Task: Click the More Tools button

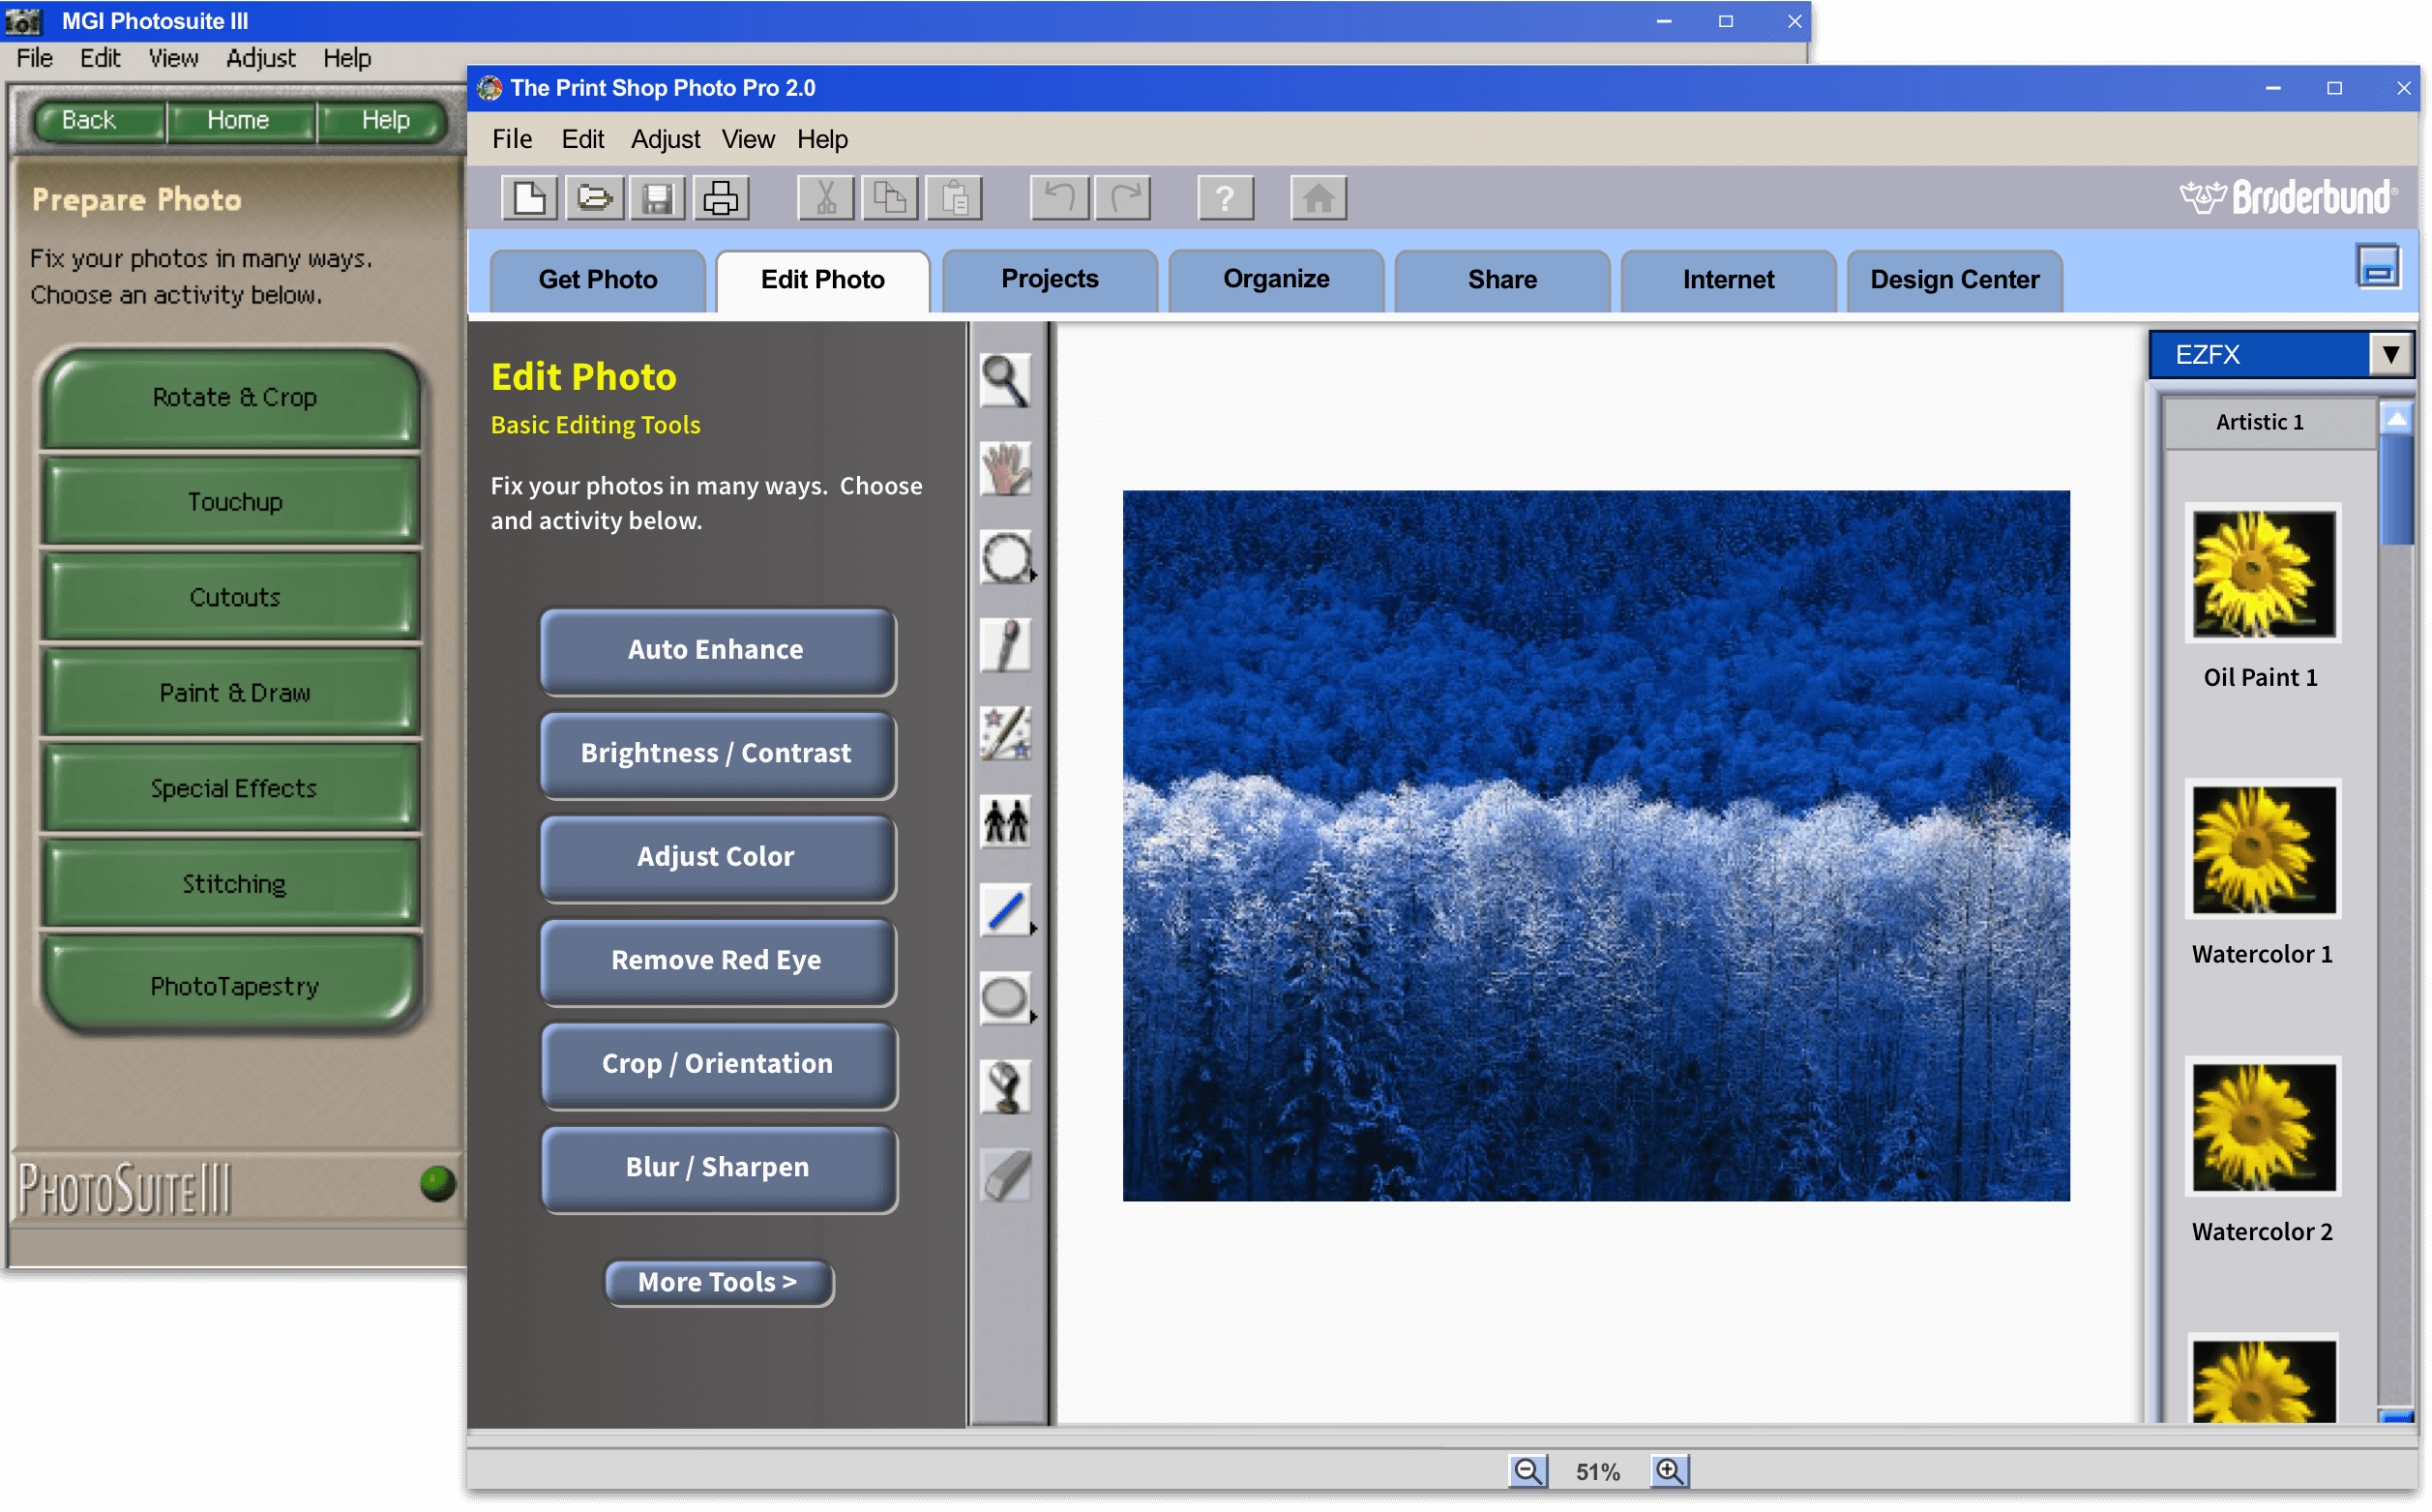Action: point(717,1282)
